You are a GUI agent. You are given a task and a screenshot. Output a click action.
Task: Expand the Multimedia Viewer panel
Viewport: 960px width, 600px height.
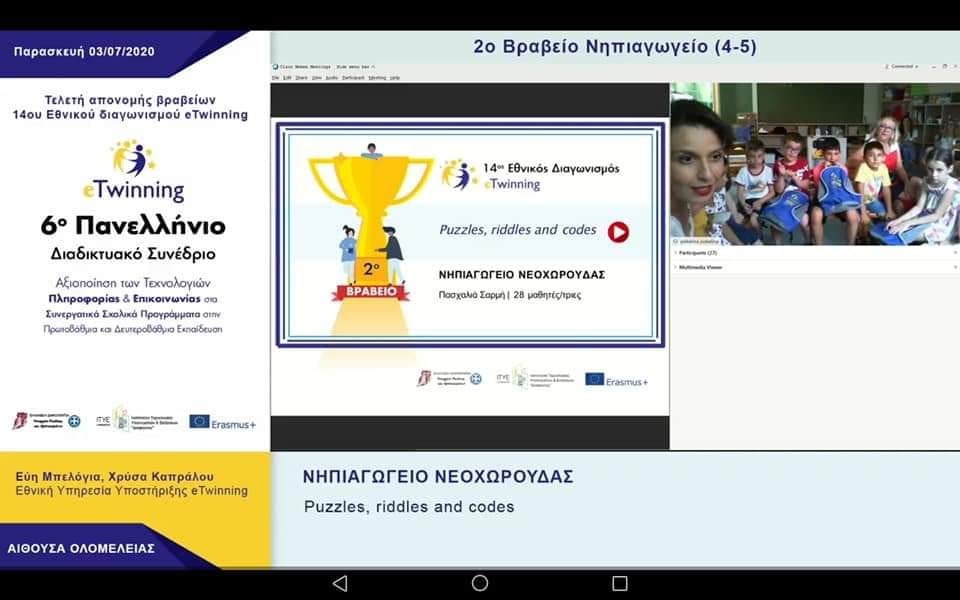700,268
